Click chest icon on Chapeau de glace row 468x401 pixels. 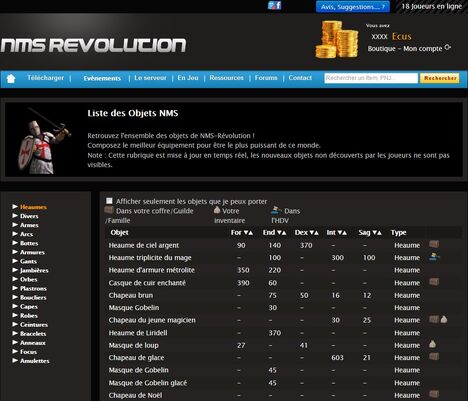[x=434, y=357]
